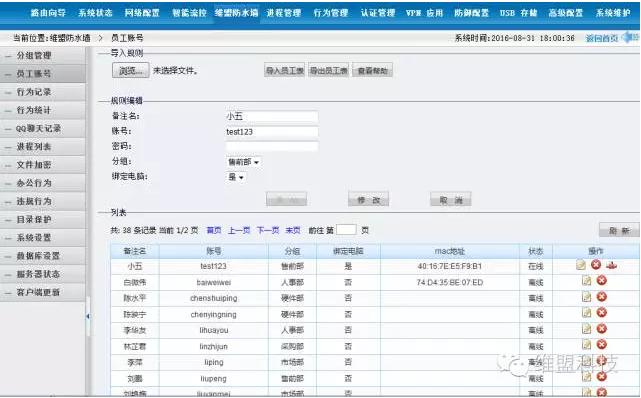Delete the linzhijun account row
Viewport: 641px width, 398px height.
point(601,344)
